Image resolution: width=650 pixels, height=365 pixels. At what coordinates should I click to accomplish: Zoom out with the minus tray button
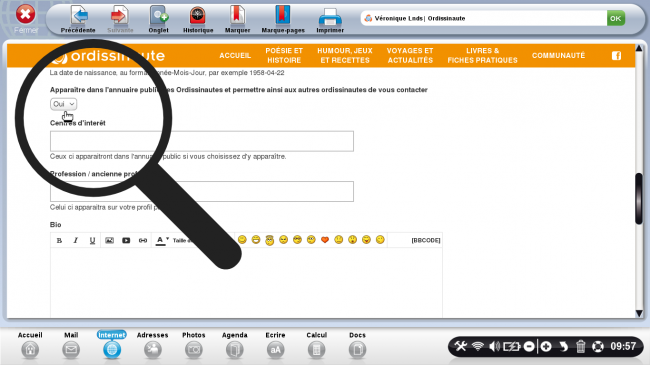[x=529, y=346]
